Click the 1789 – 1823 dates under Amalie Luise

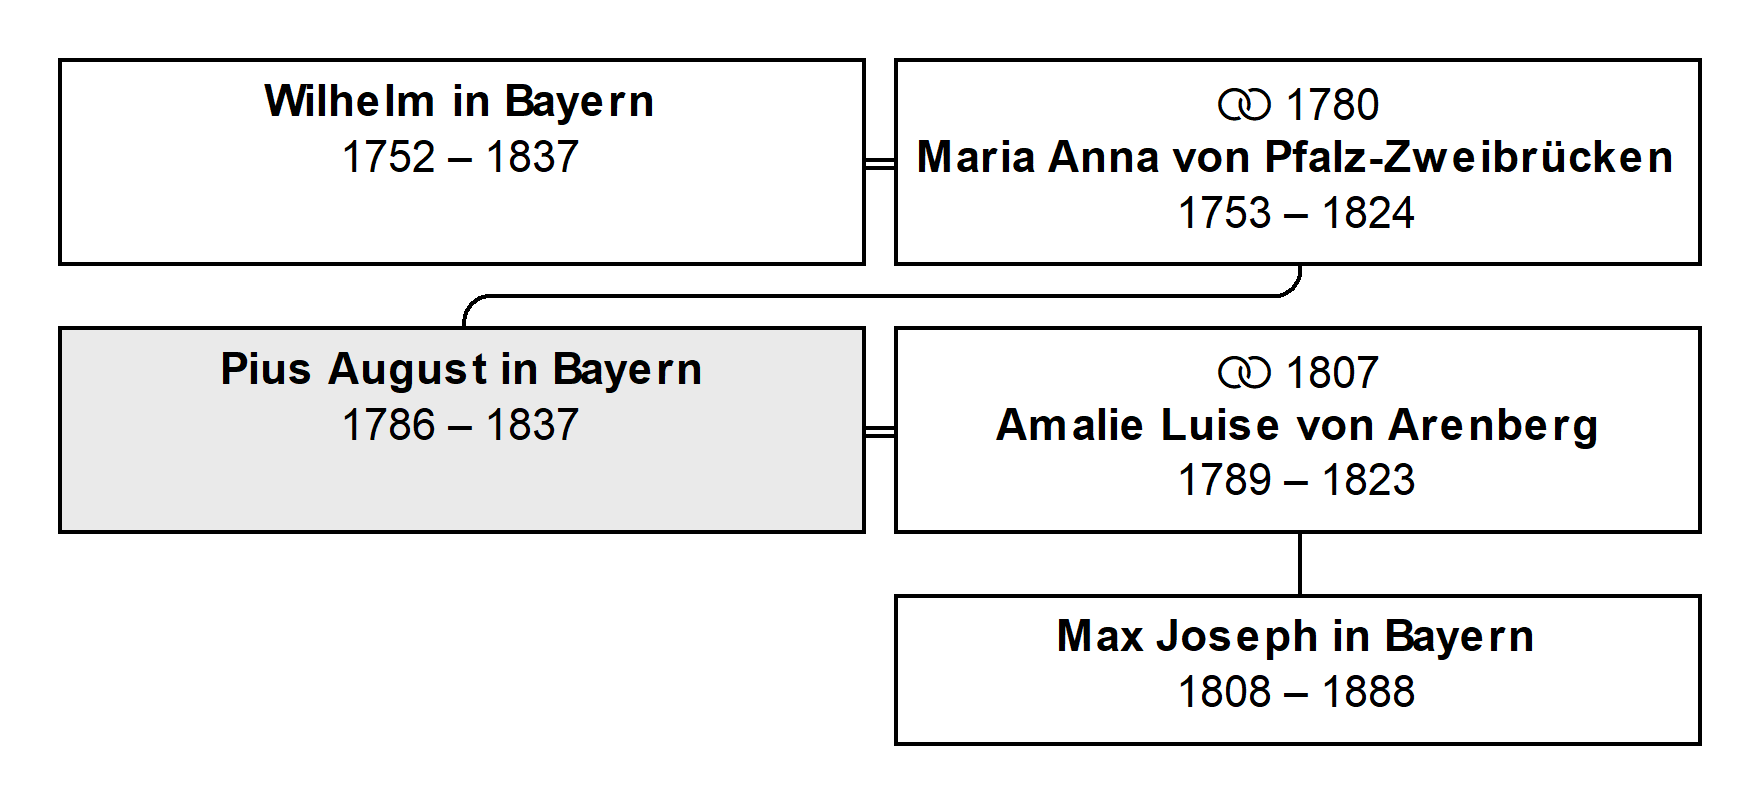click(1296, 480)
